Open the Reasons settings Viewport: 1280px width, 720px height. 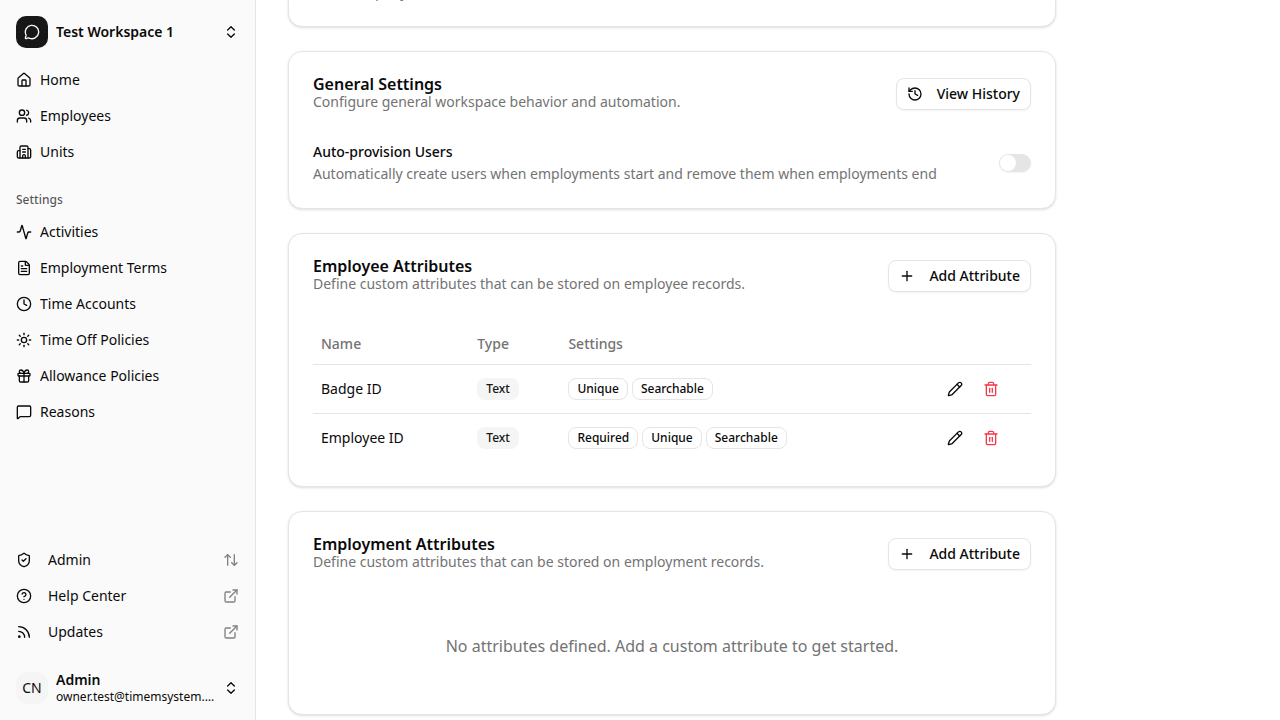(67, 412)
